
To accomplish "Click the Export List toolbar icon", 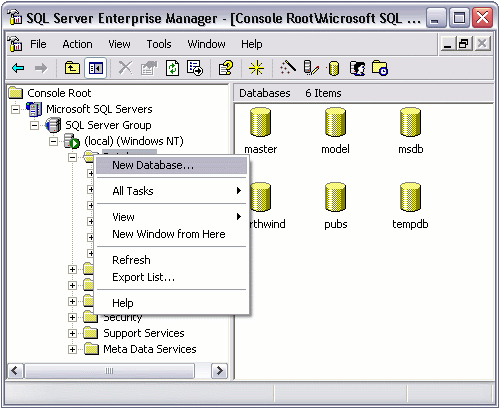I will pos(195,68).
